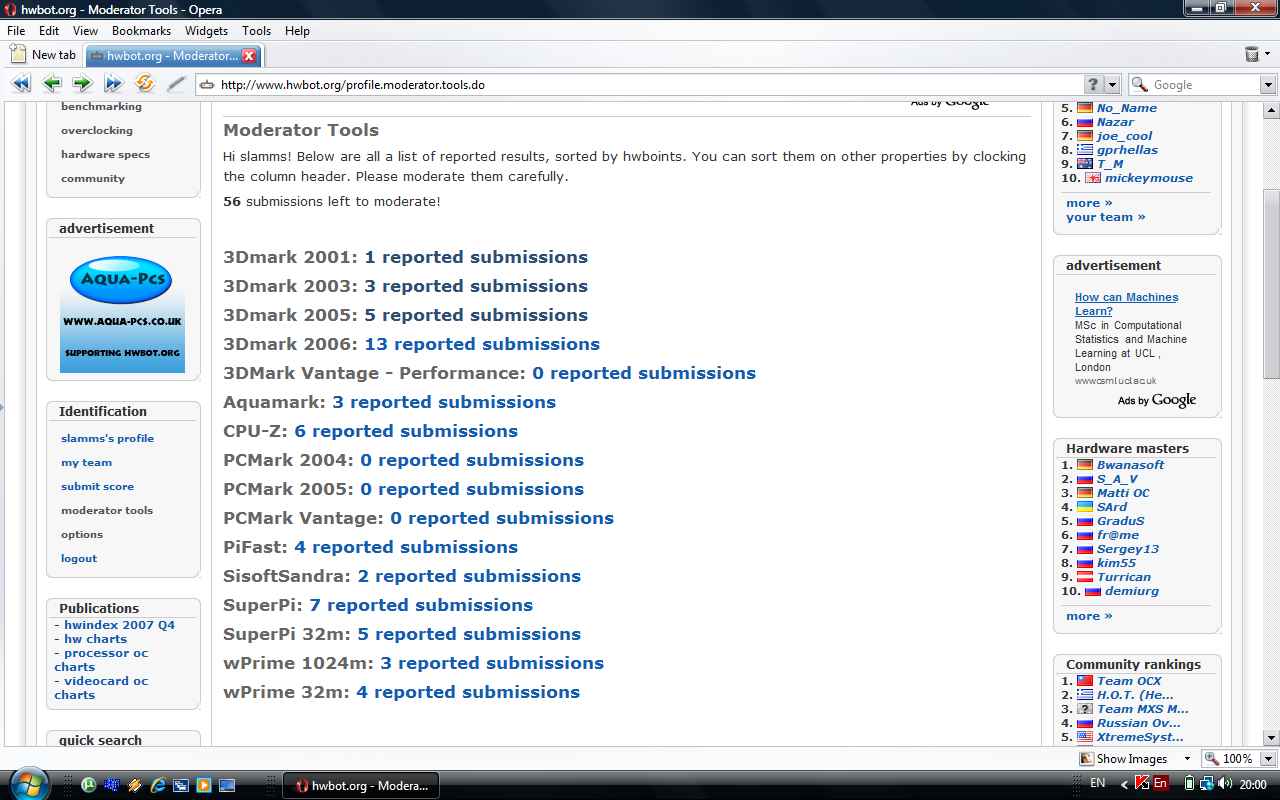Click the magnifier icon in the Google search field
The width and height of the screenshot is (1280, 800).
click(1139, 85)
